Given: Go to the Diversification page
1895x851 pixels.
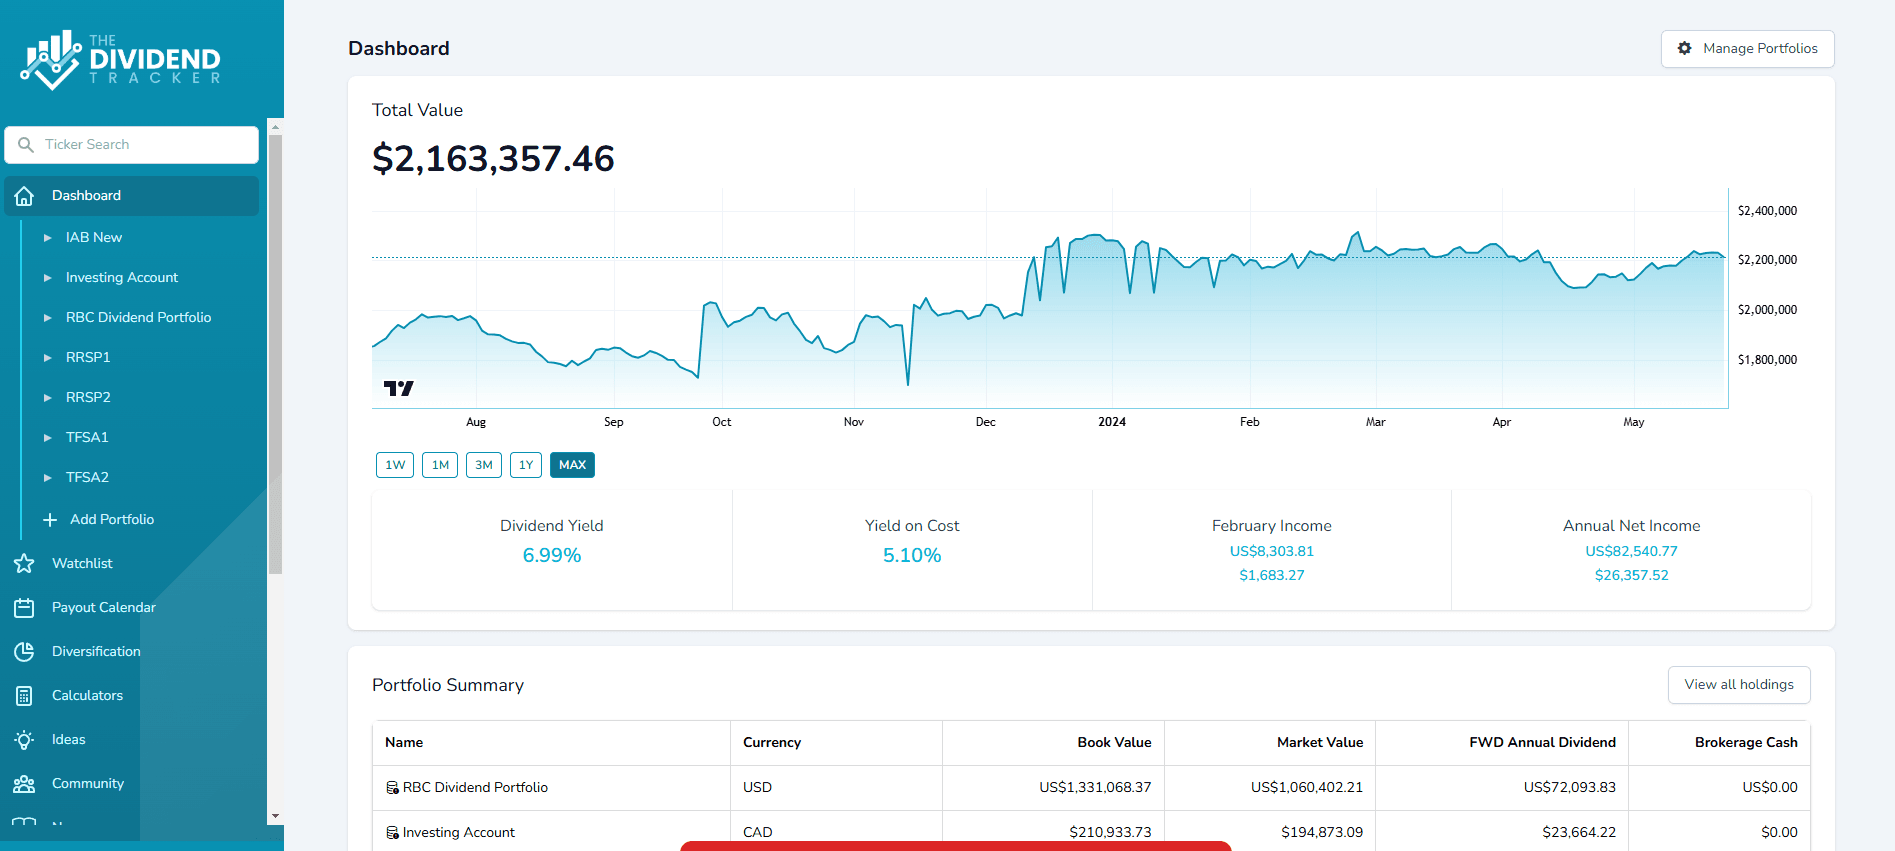Looking at the screenshot, I should 96,652.
